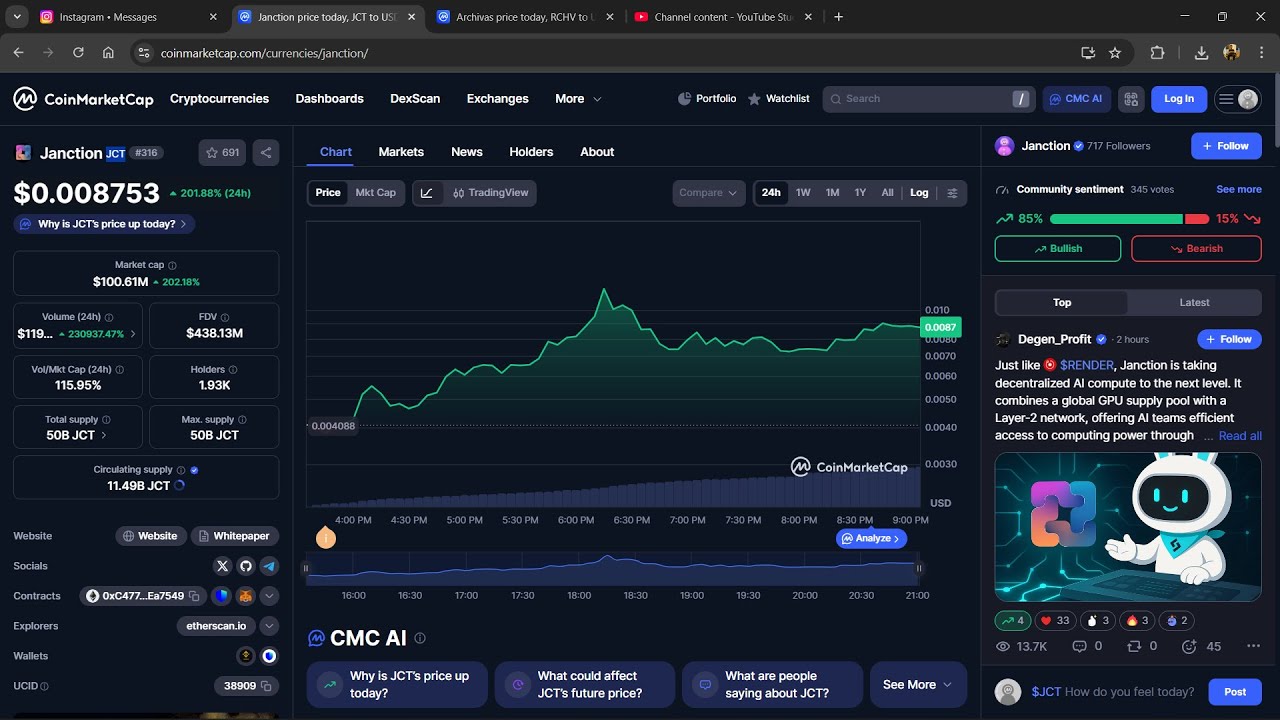Select the 1Y time range
The image size is (1280, 720).
coord(860,193)
